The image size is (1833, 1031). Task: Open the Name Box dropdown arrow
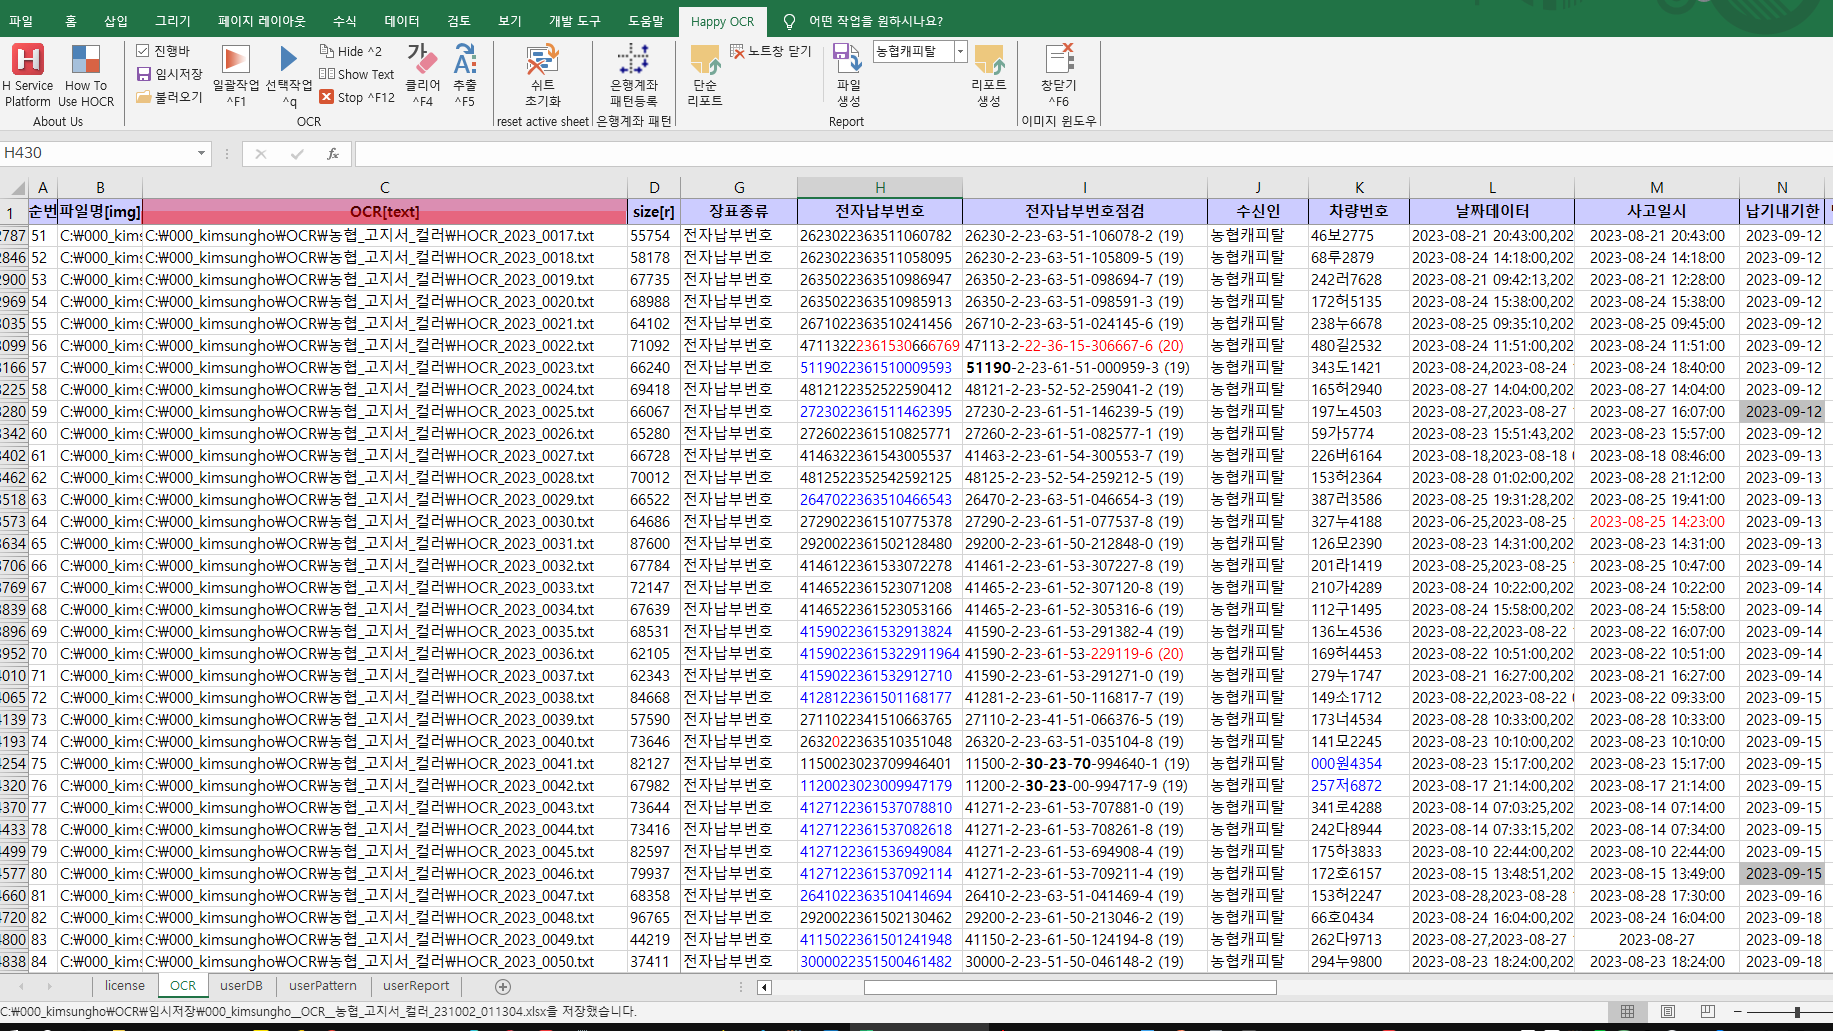(201, 153)
